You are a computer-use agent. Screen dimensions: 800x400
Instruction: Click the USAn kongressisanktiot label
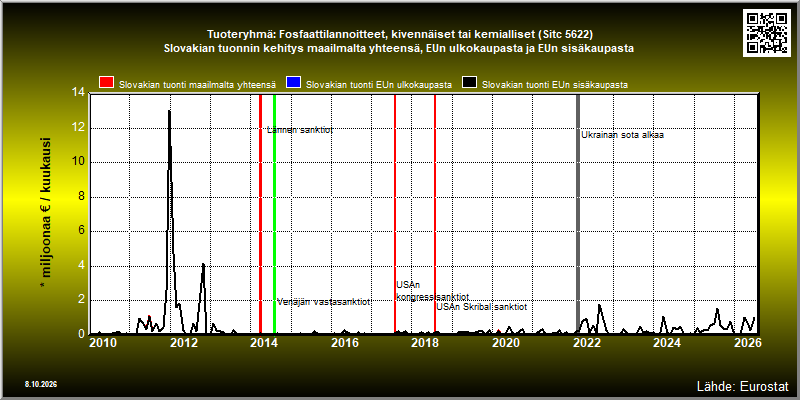click(433, 291)
